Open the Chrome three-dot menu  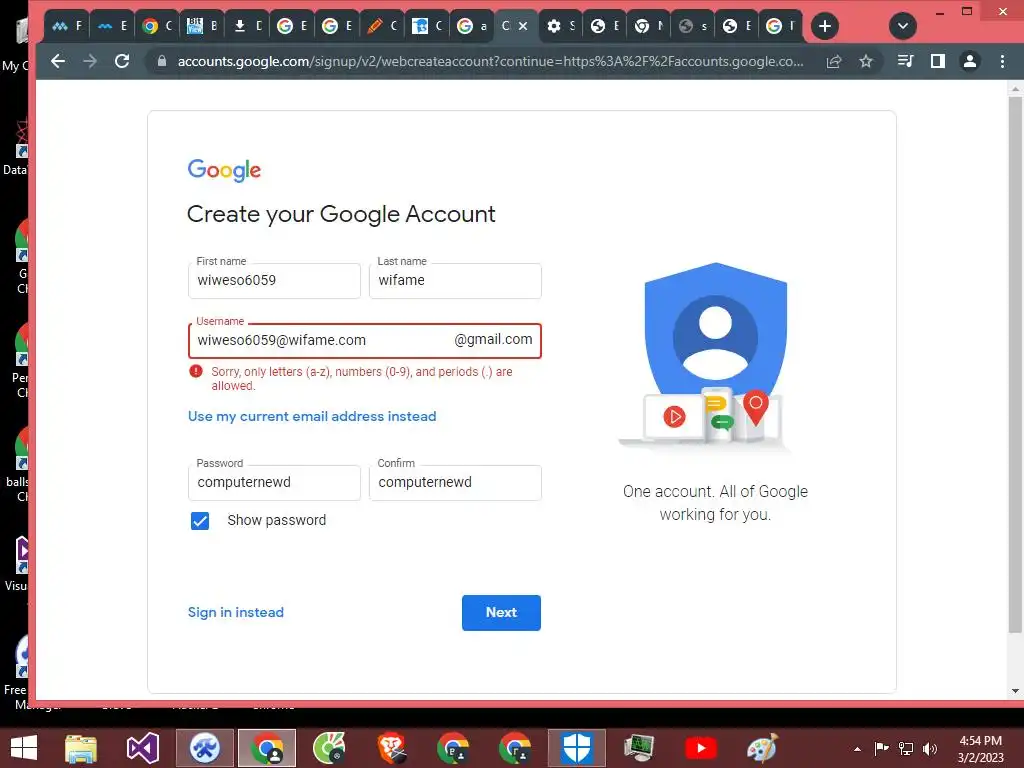[1002, 61]
